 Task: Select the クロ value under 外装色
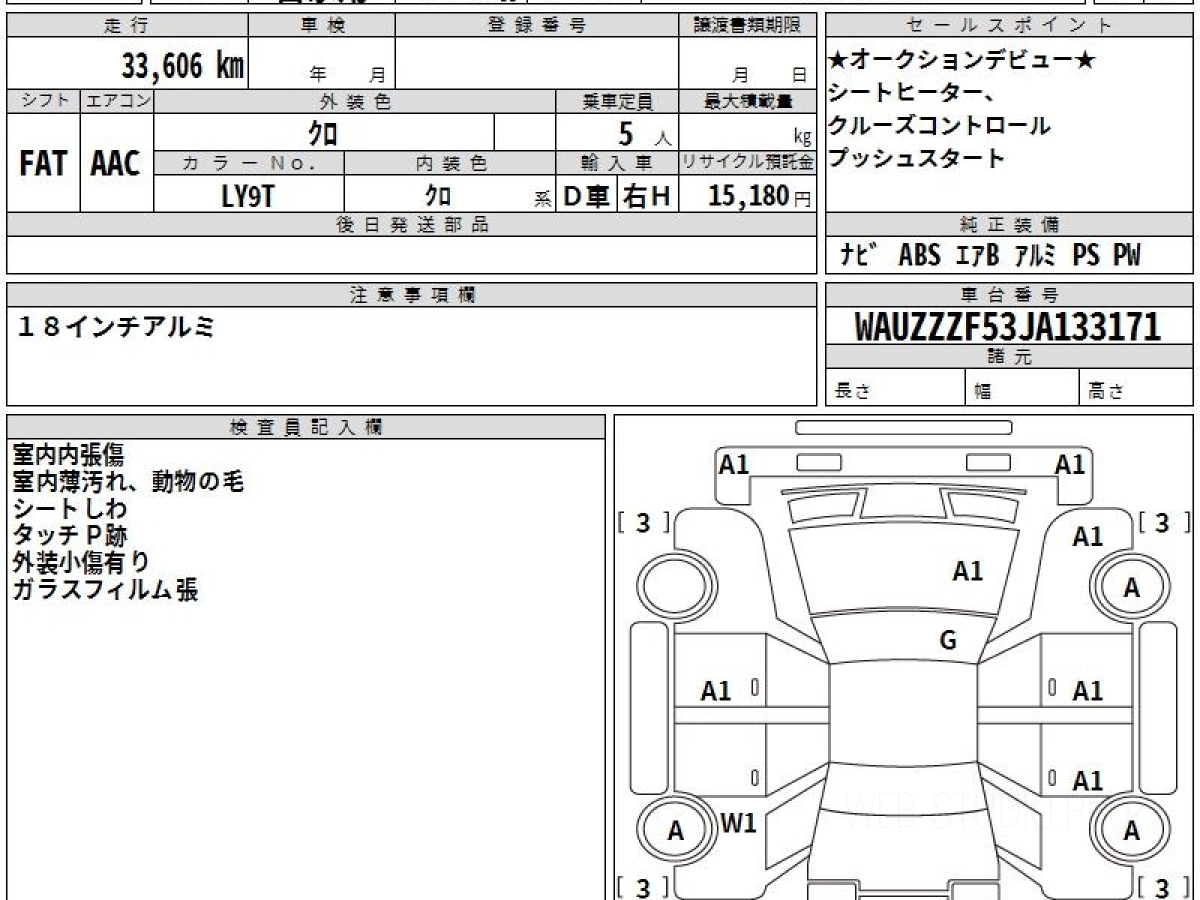coord(322,133)
